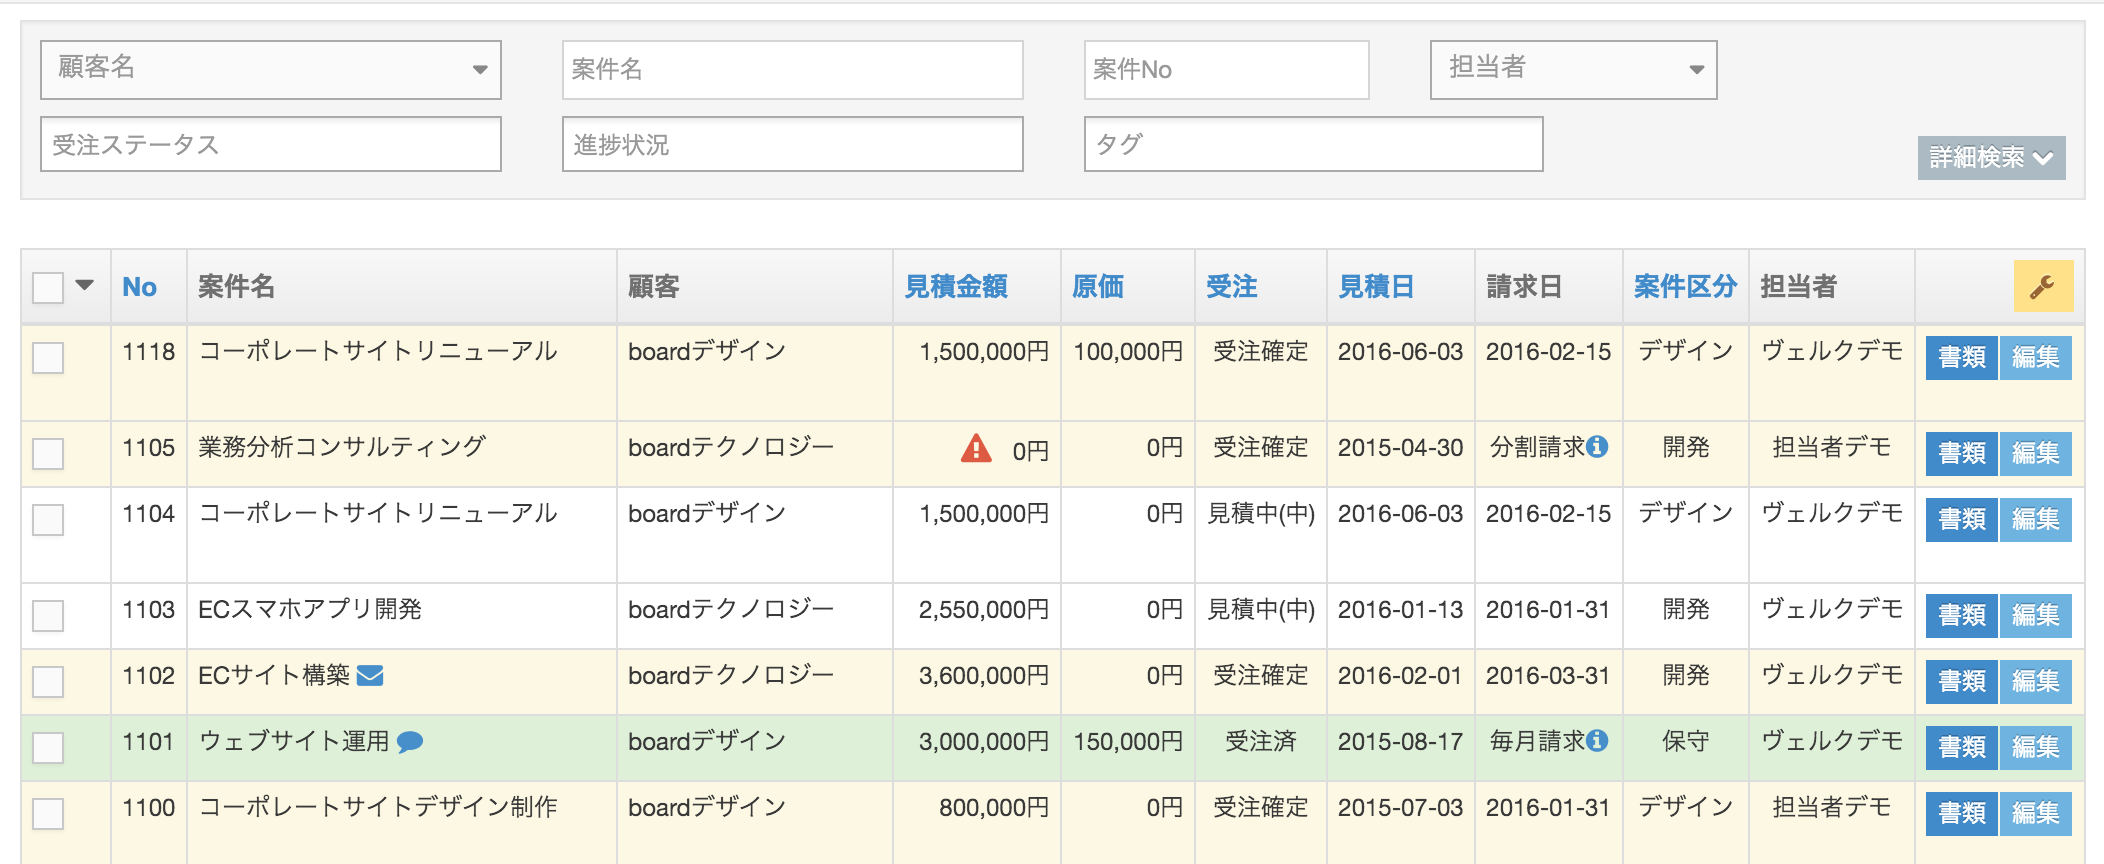Click the envelope icon beside ECサイト構築
This screenshot has width=2104, height=864.
[x=370, y=676]
